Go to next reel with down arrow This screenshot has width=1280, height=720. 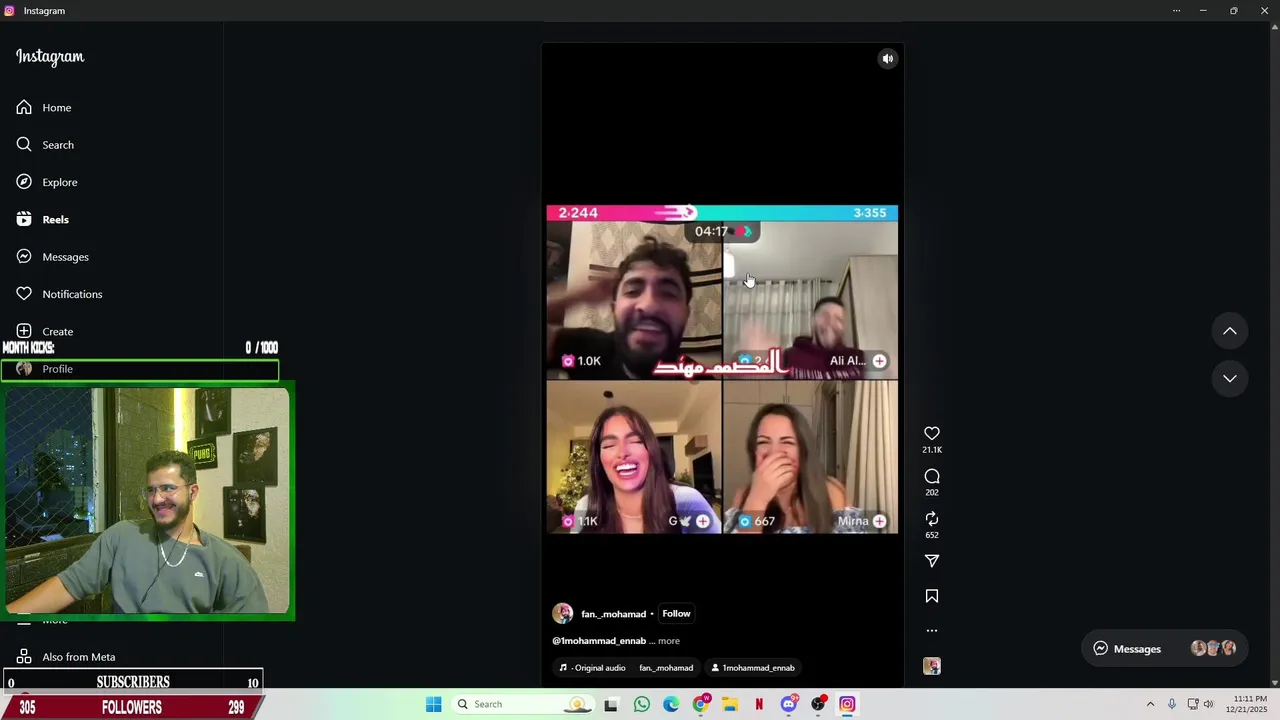[x=1230, y=379]
